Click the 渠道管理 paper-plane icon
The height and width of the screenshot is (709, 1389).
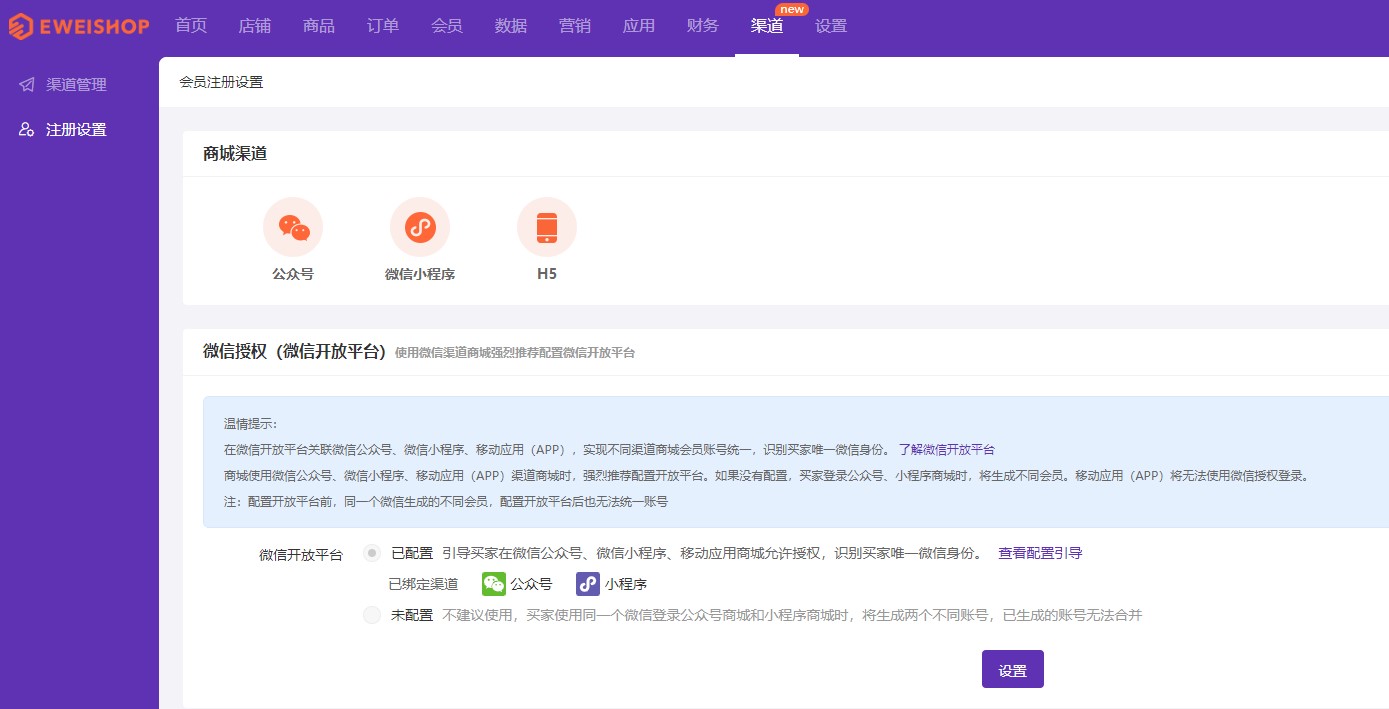click(x=27, y=85)
